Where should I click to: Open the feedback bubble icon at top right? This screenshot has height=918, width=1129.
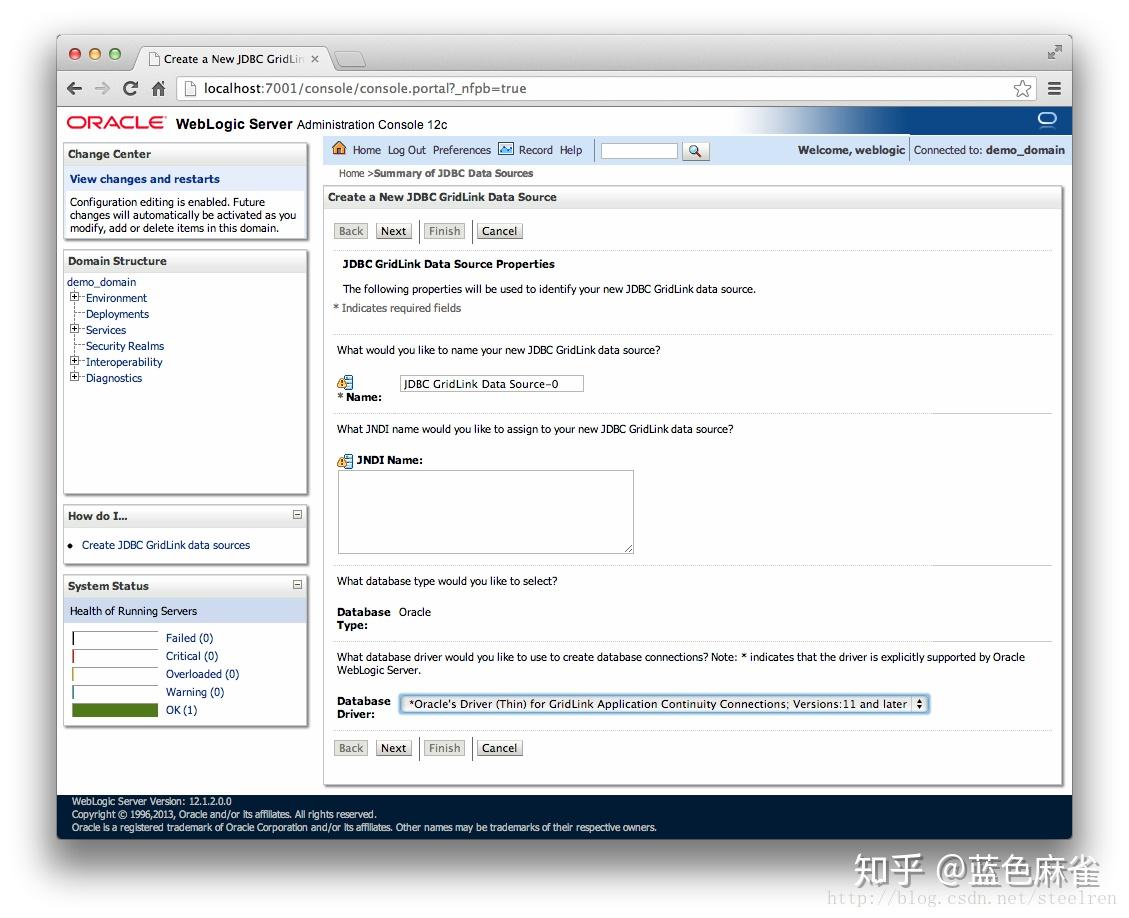pos(1047,120)
